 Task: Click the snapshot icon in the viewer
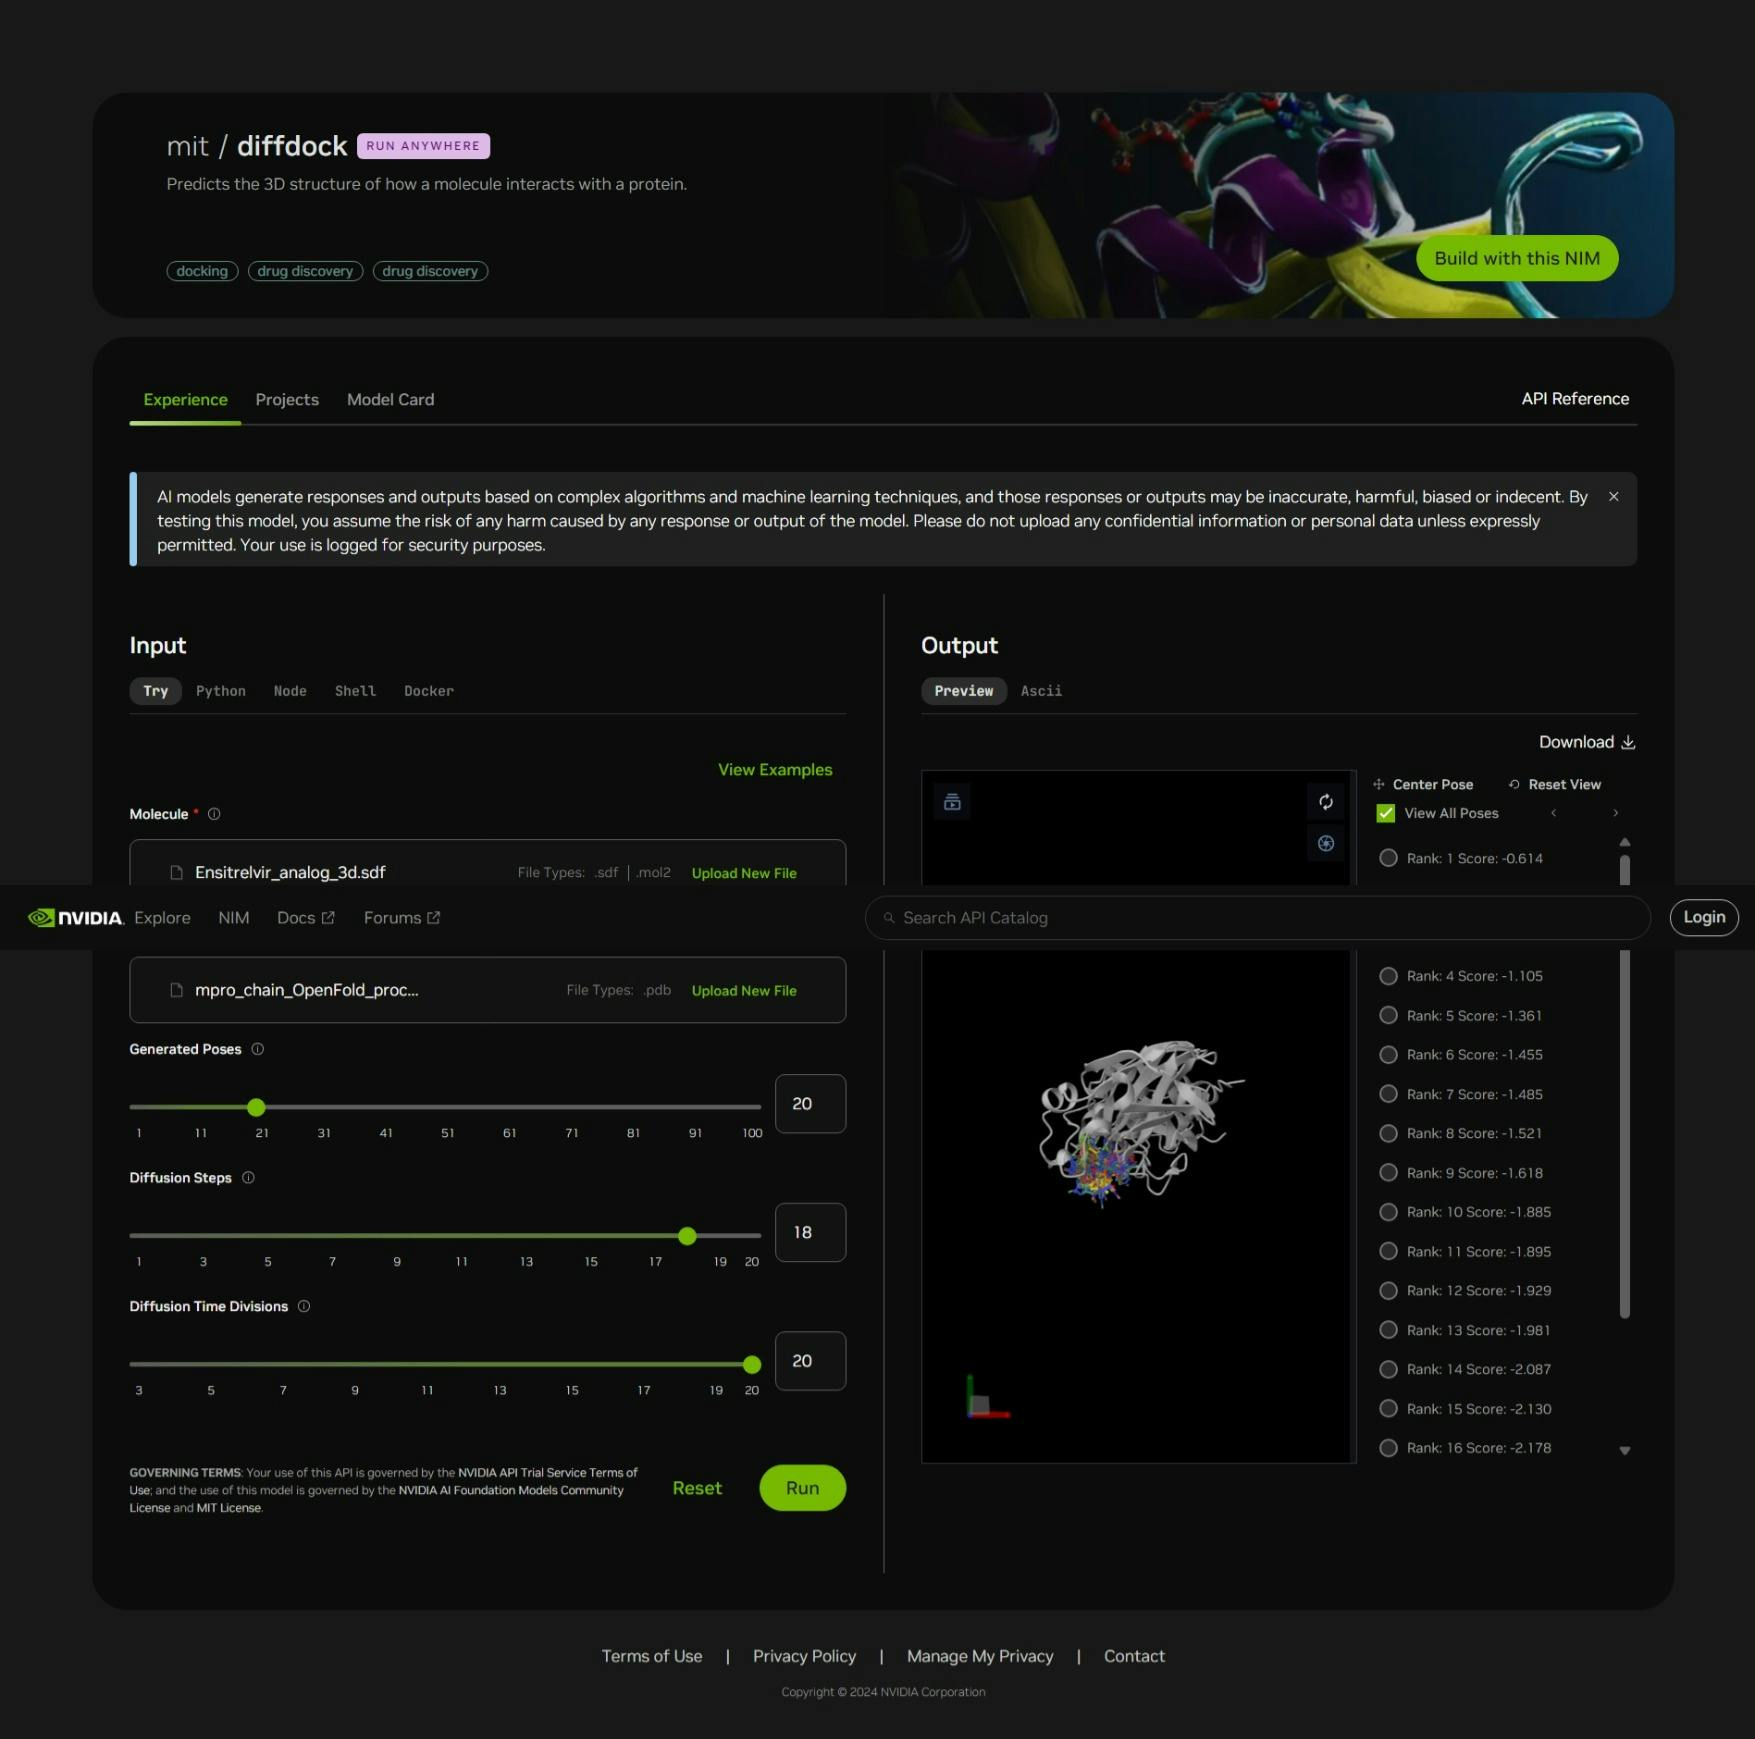tap(1326, 844)
